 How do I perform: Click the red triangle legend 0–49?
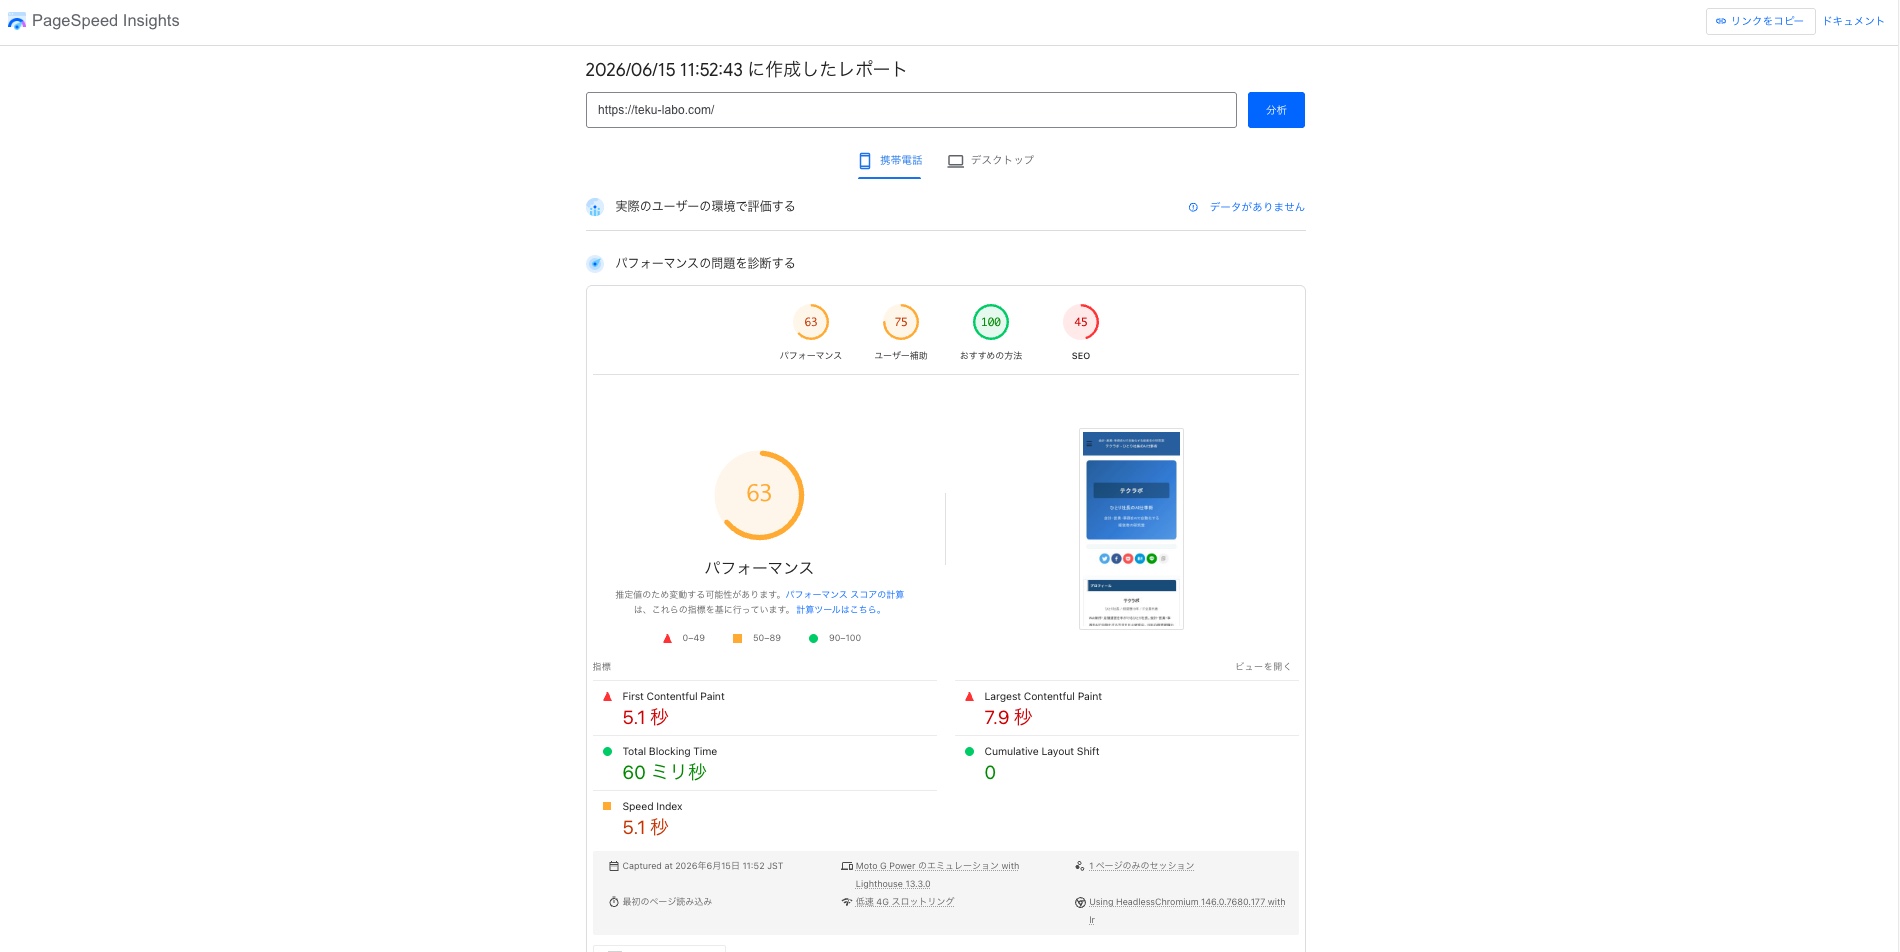(667, 638)
